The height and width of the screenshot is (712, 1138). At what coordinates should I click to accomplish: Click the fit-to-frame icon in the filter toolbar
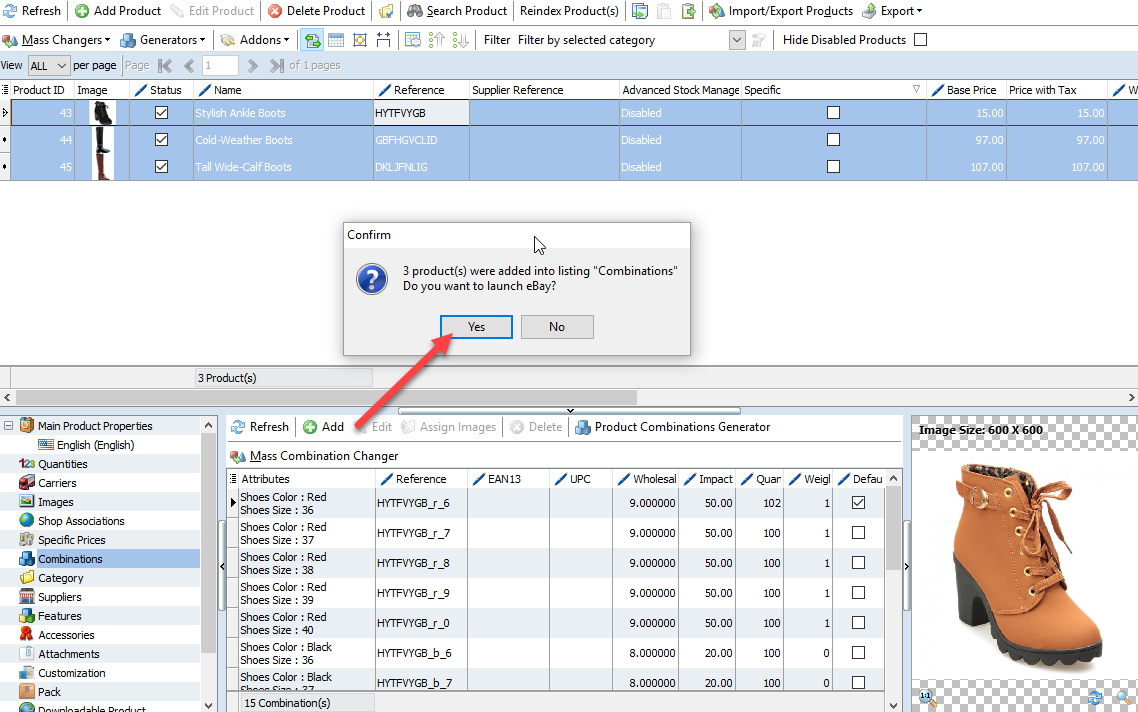click(x=360, y=40)
